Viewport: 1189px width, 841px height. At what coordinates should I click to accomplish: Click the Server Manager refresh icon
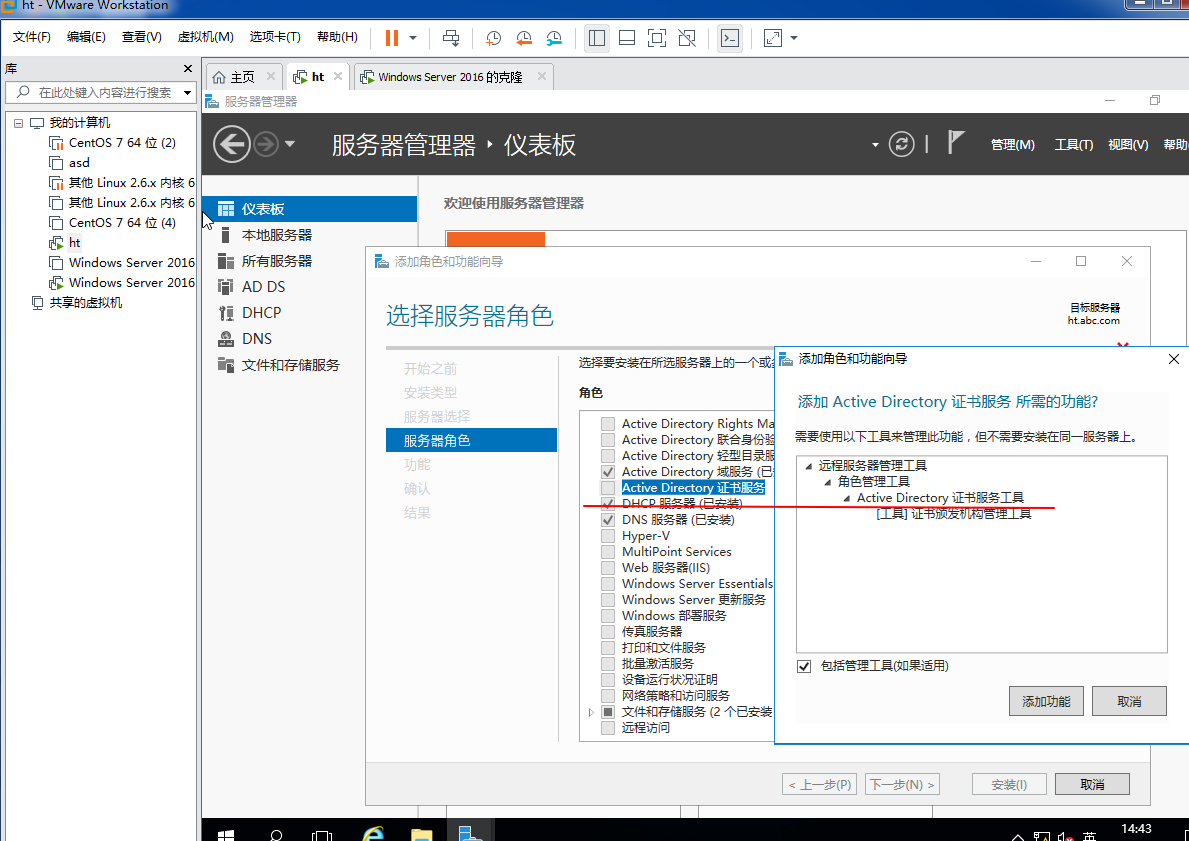click(x=901, y=144)
